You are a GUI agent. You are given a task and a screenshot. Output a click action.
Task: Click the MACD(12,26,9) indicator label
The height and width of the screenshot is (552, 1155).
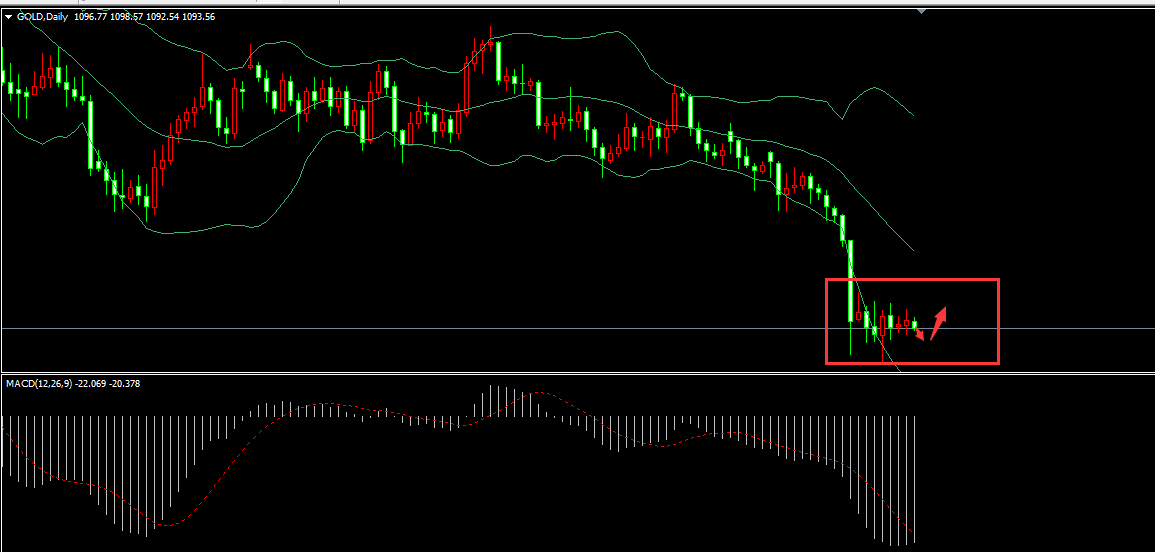[39, 383]
